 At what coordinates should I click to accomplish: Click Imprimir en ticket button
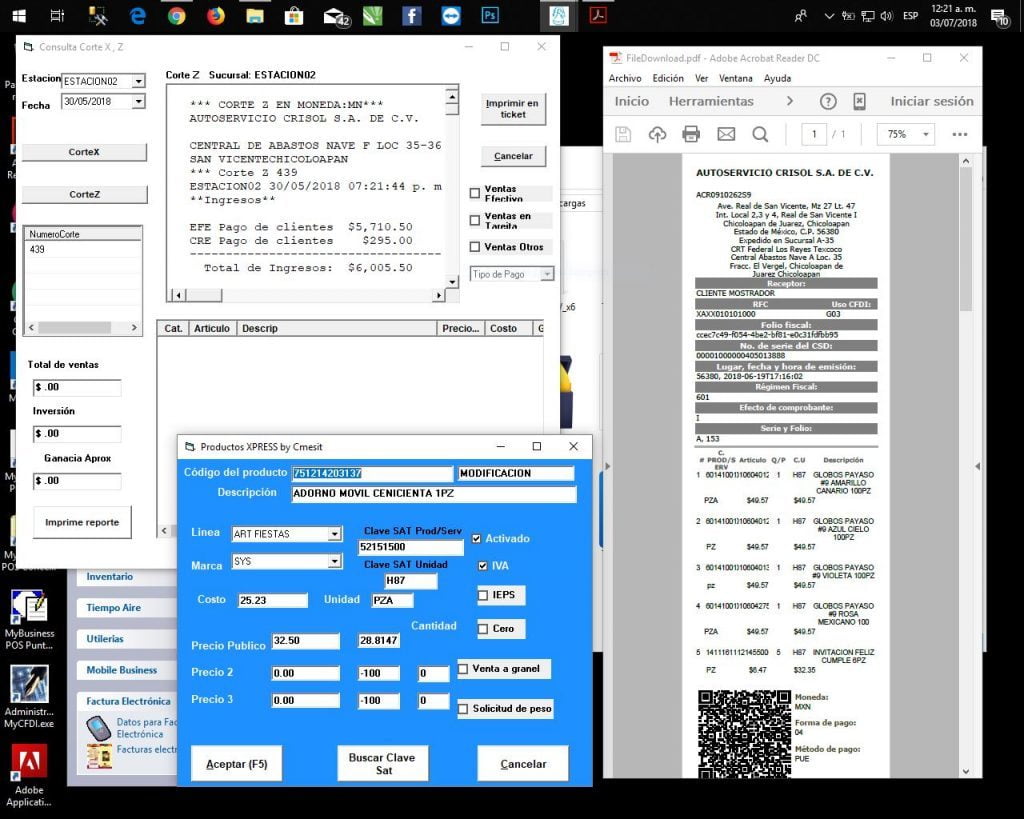(513, 108)
